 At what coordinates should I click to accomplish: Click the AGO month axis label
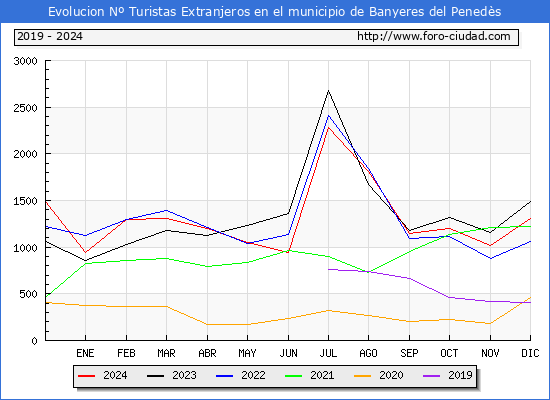(x=368, y=353)
